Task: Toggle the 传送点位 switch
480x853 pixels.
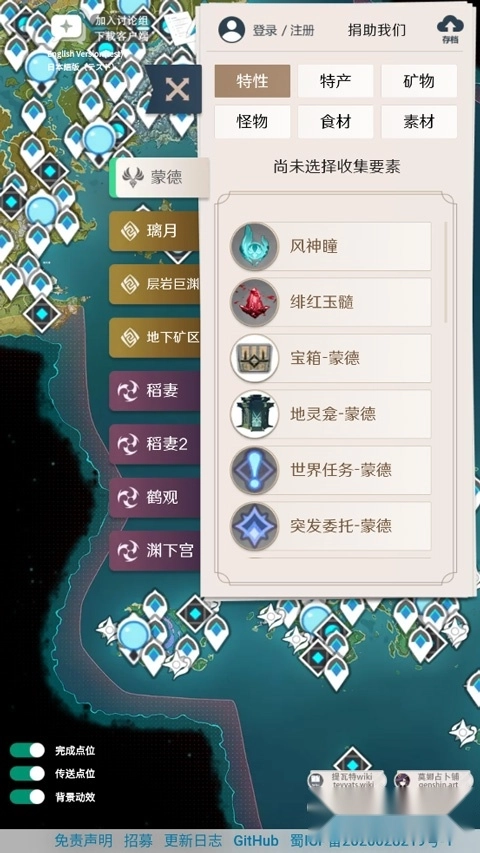Action: [x=27, y=774]
